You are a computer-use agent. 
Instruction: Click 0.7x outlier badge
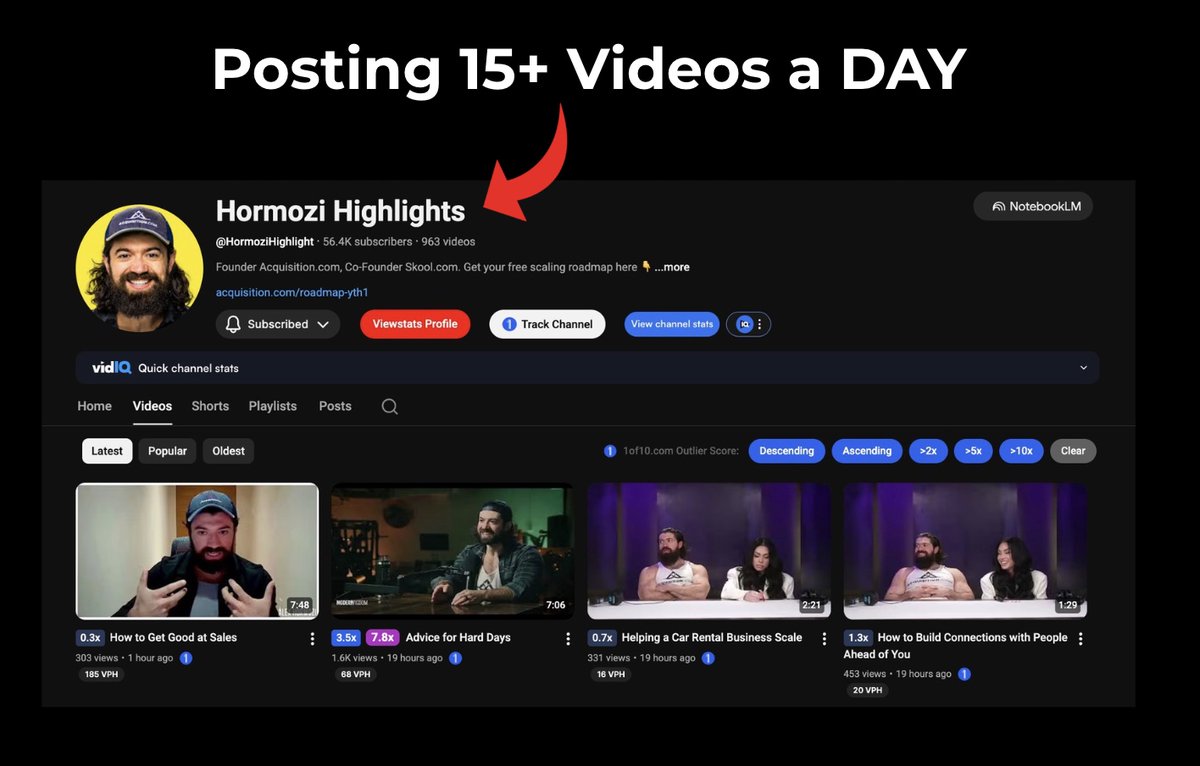click(x=602, y=637)
